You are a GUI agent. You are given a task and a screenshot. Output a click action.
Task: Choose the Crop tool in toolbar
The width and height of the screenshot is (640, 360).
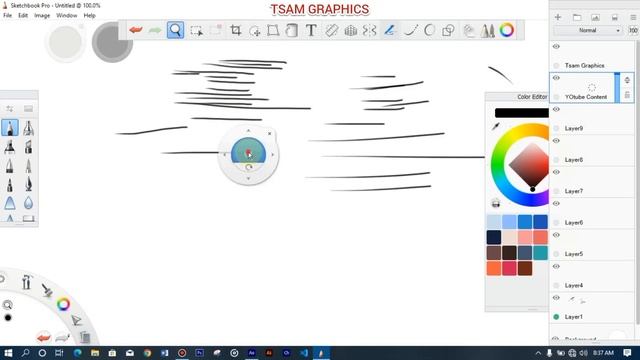(236, 30)
